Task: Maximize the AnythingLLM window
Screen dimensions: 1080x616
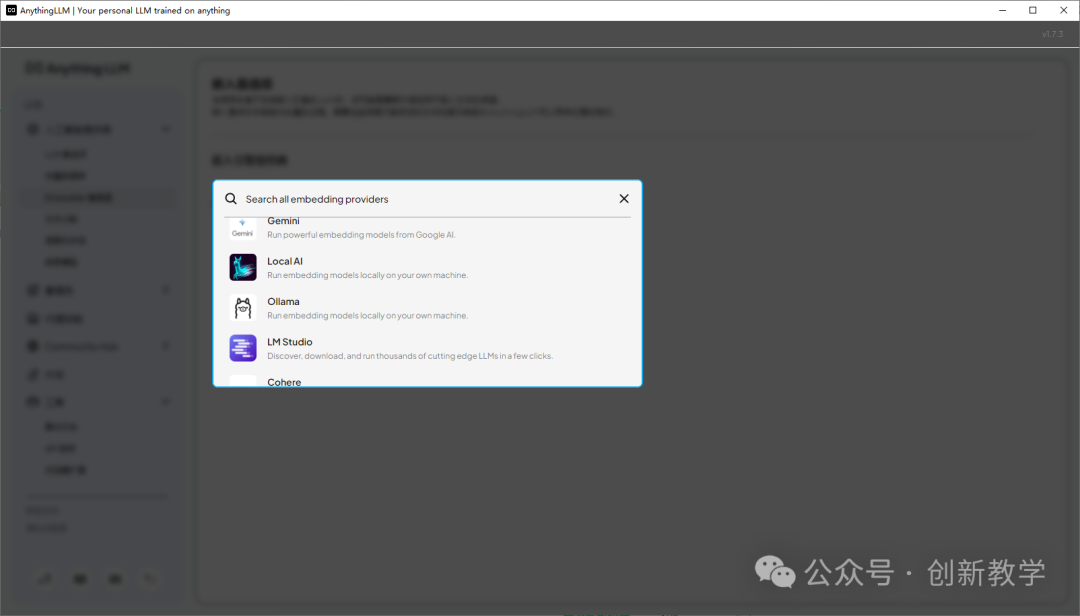Action: 1032,10
